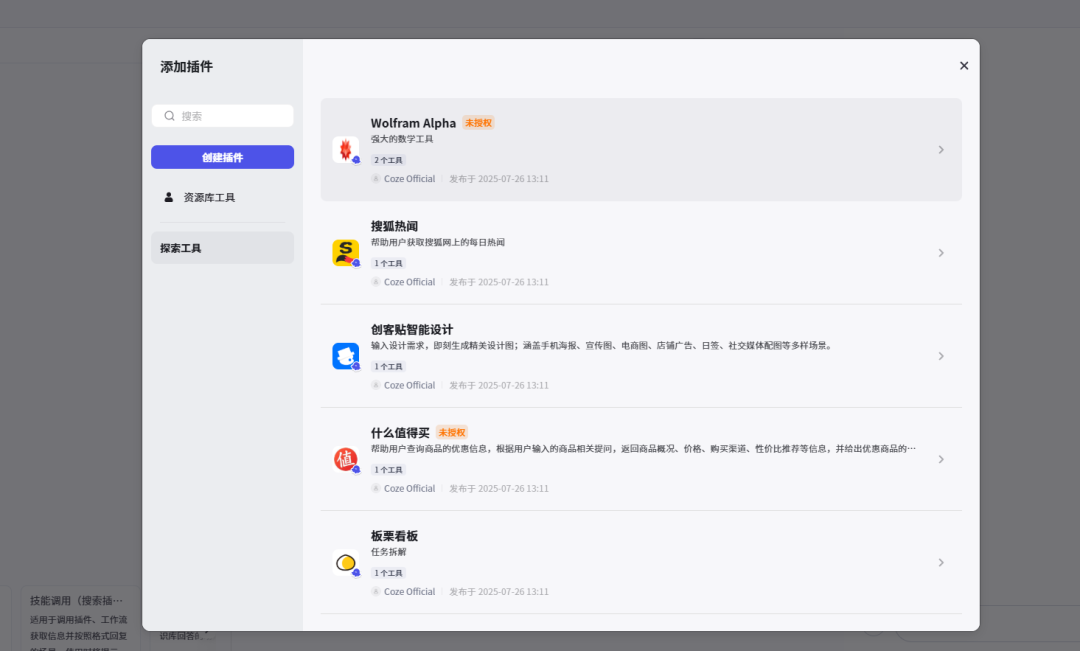Click the 板栗看板 plugin logo
Screen dimensions: 1080x651
click(x=346, y=563)
